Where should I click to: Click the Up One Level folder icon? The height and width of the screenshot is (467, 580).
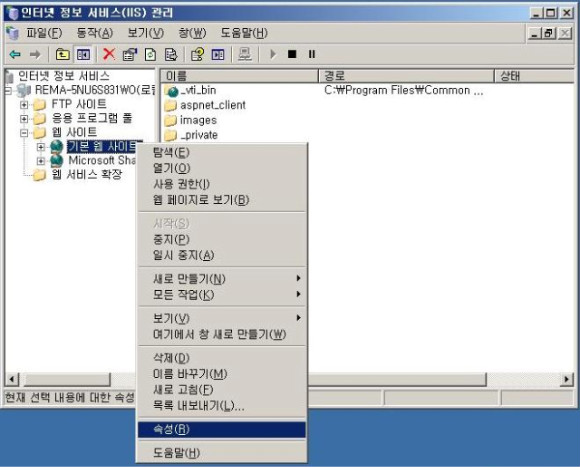[x=63, y=55]
